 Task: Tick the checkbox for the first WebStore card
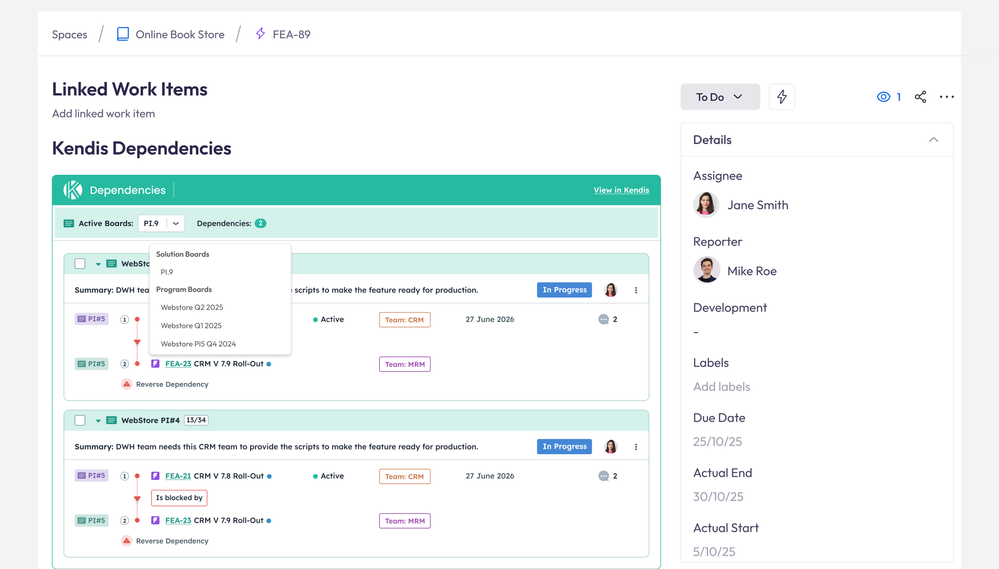(80, 264)
